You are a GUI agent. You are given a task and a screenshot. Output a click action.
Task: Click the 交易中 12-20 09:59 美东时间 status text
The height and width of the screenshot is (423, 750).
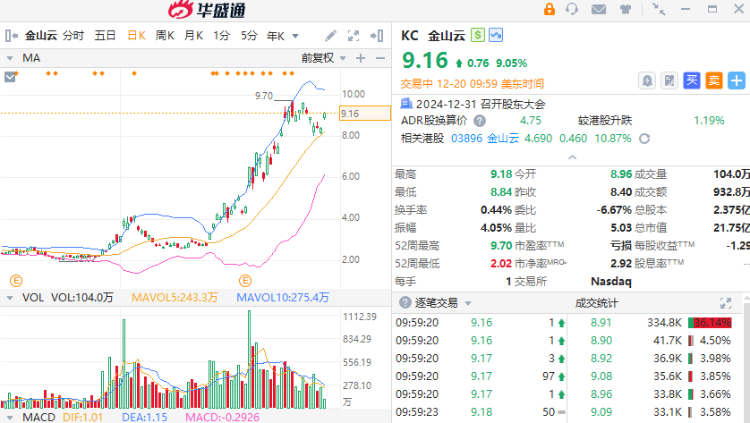(472, 84)
